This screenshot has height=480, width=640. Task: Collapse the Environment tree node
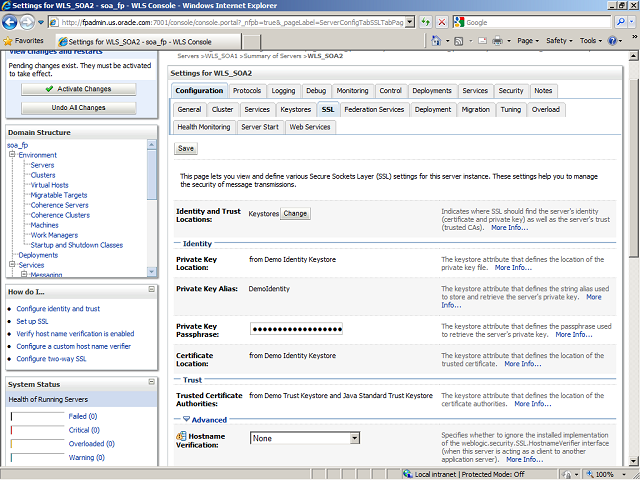(x=11, y=155)
